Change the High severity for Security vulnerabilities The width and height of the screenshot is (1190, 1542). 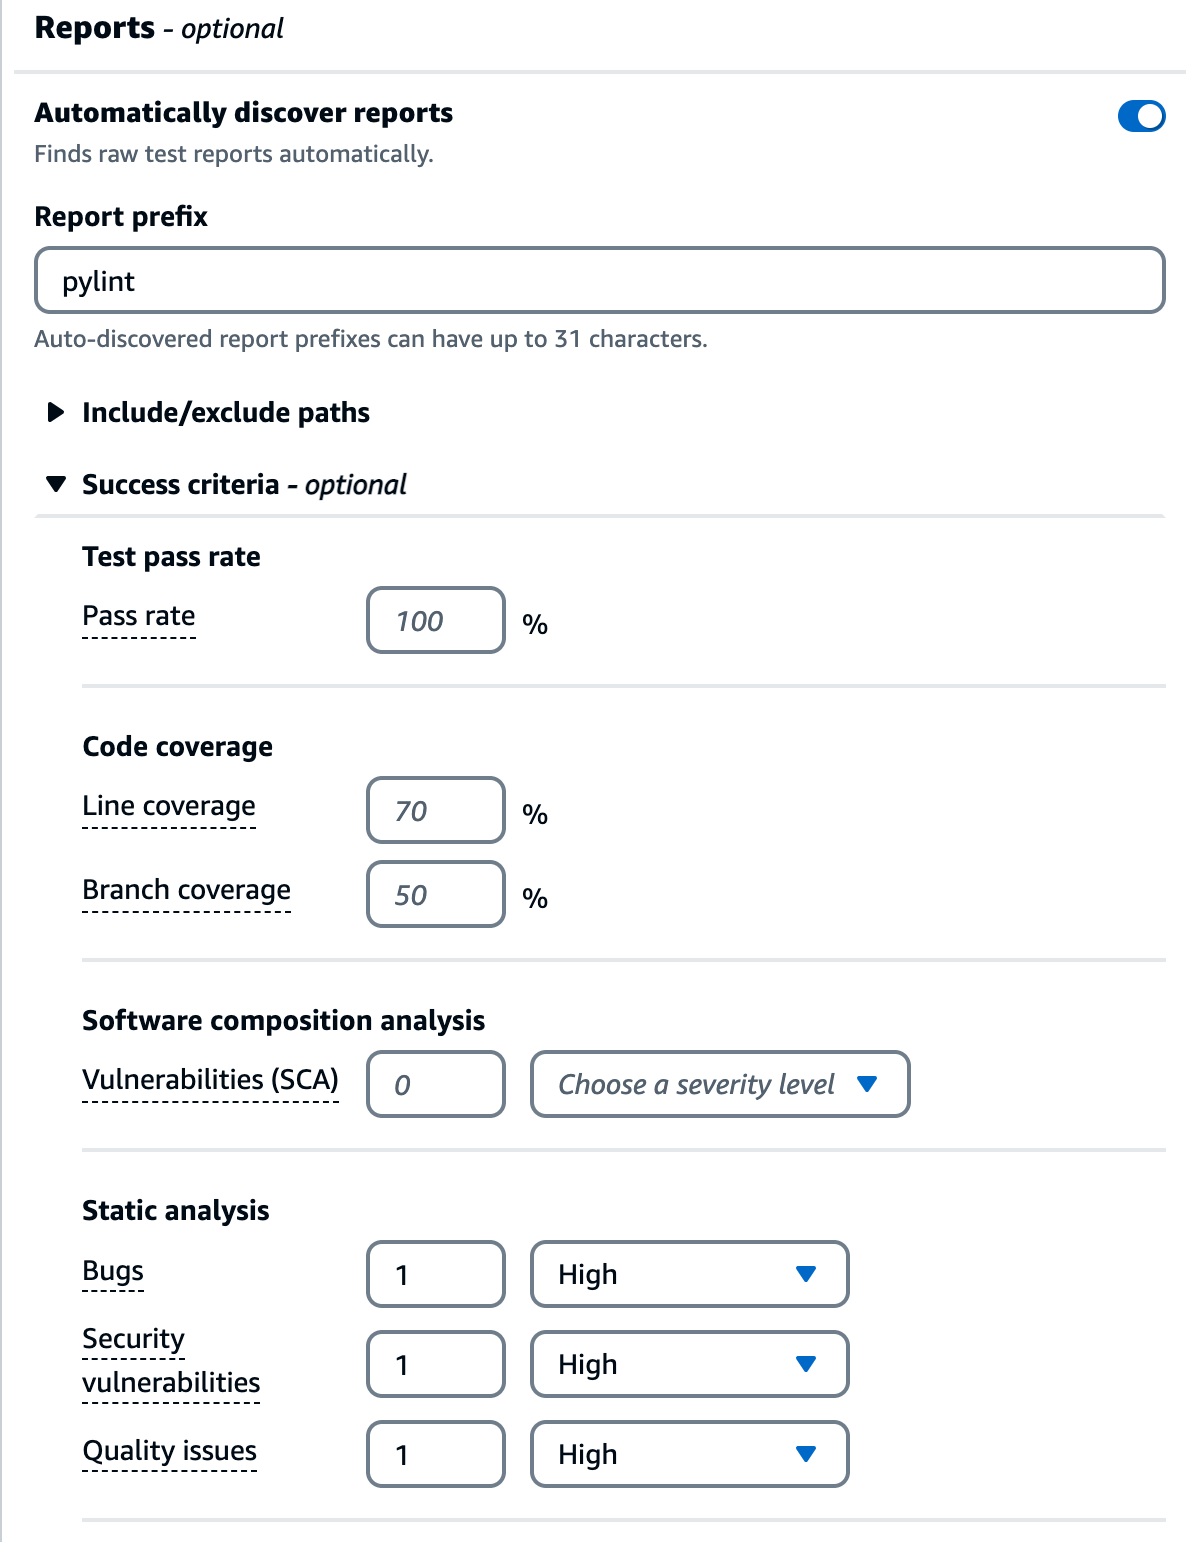689,1364
